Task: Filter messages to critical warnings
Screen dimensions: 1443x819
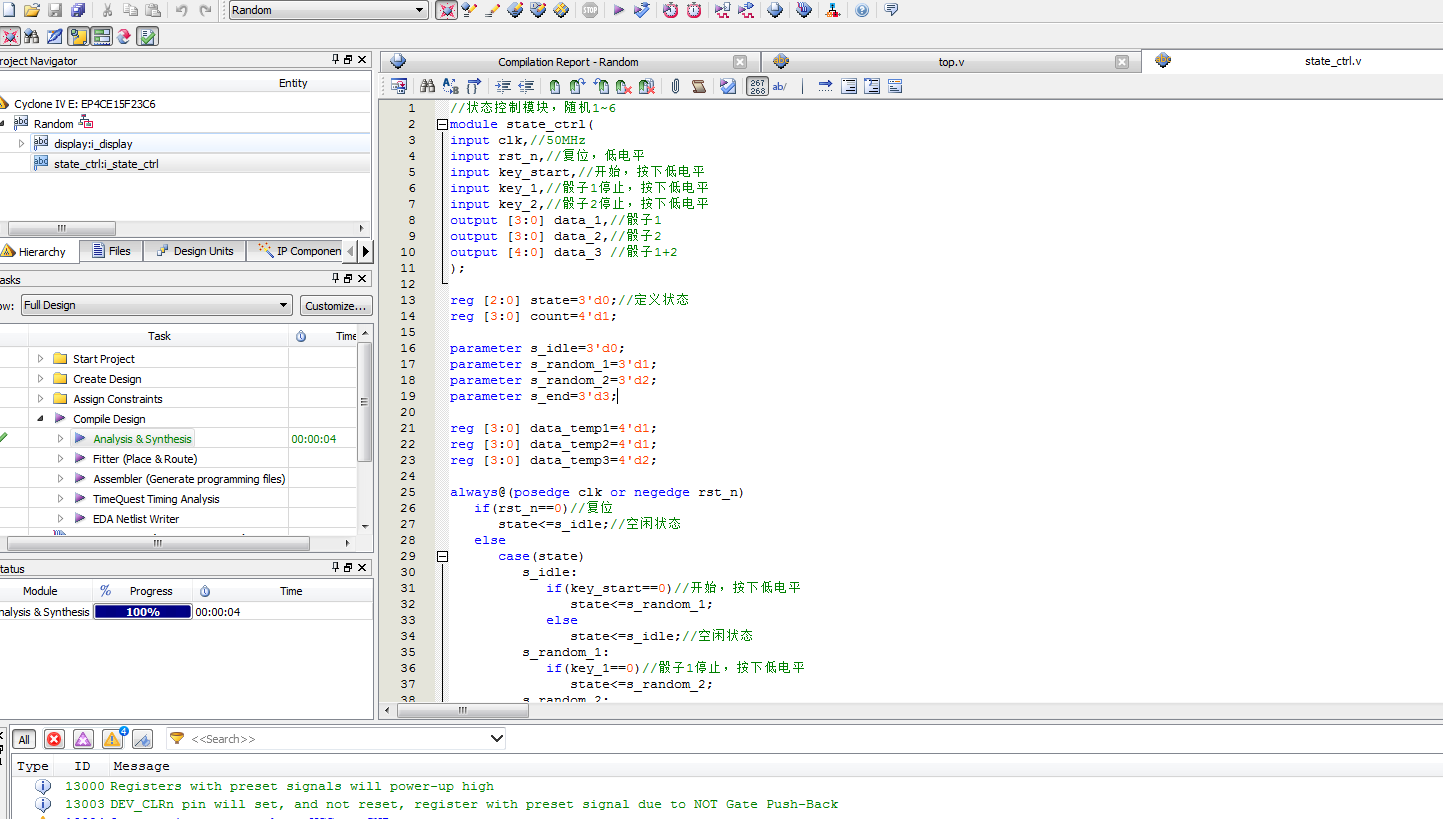Action: tap(83, 739)
